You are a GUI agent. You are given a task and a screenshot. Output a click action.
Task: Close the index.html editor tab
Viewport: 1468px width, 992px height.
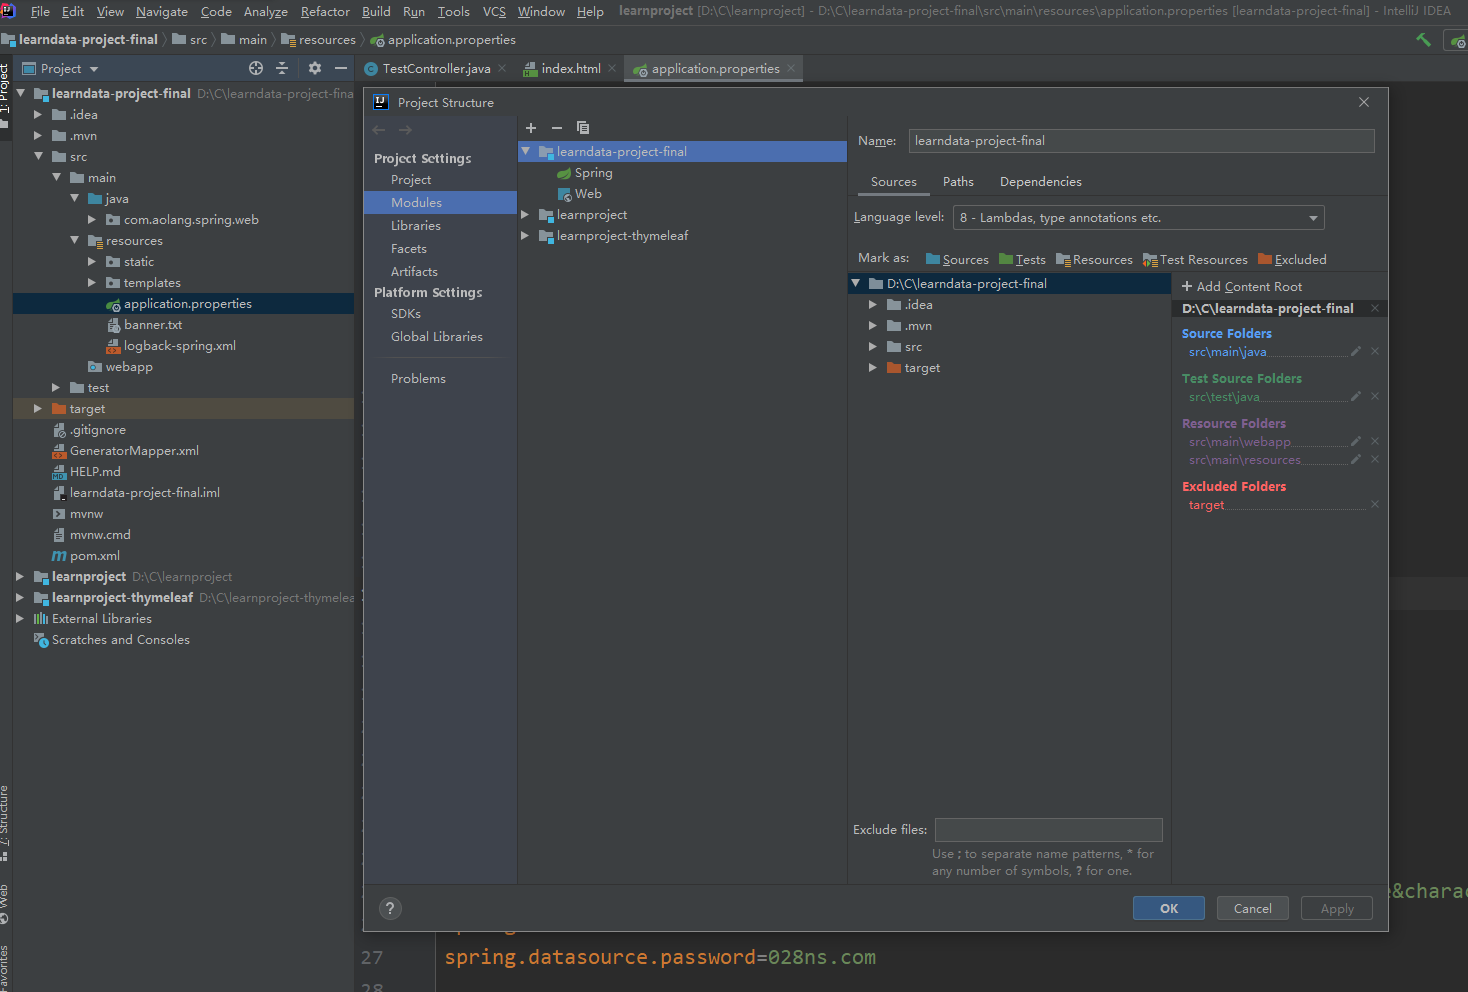[612, 68]
